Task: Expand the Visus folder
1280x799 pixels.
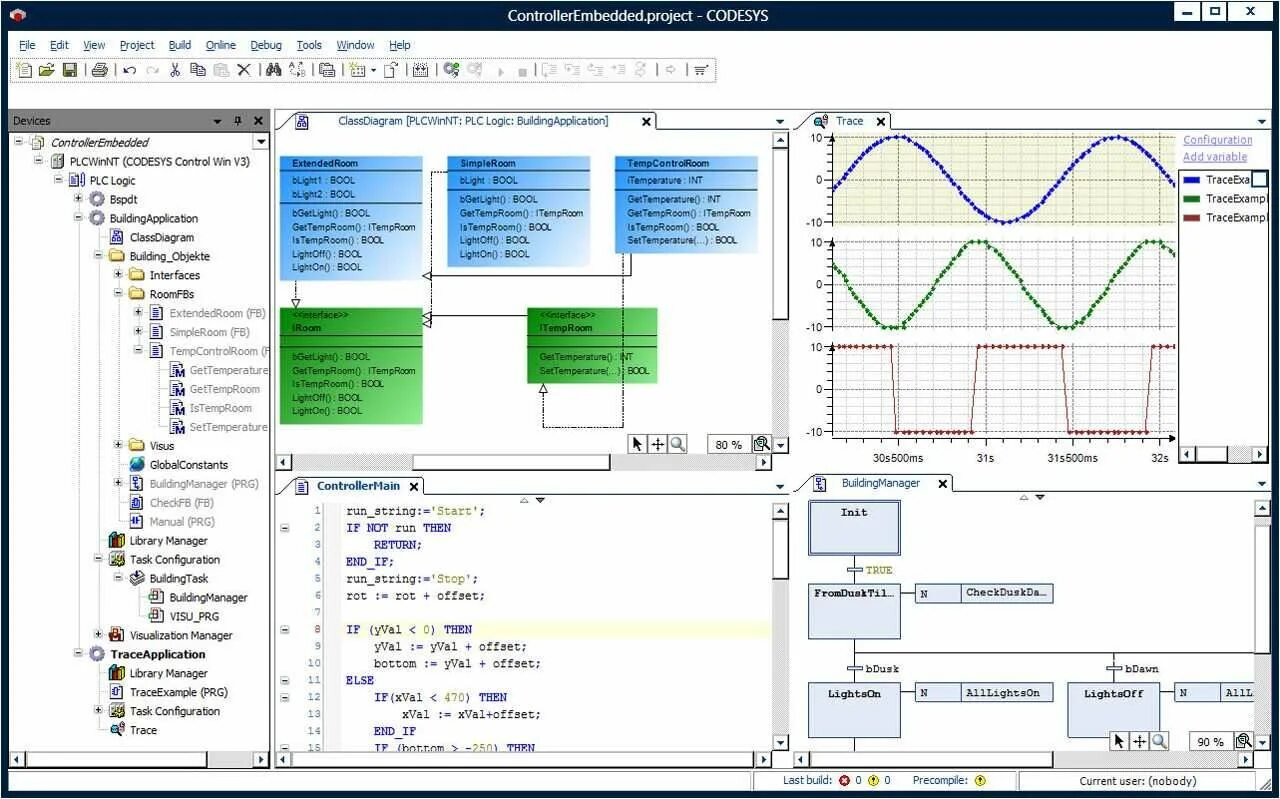Action: 118,446
